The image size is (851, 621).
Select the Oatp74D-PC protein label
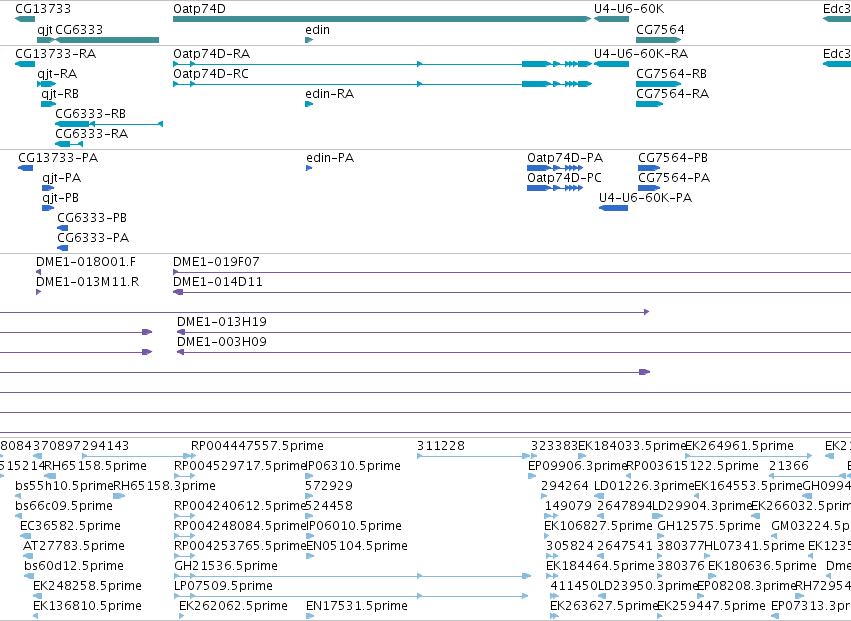[x=564, y=178]
